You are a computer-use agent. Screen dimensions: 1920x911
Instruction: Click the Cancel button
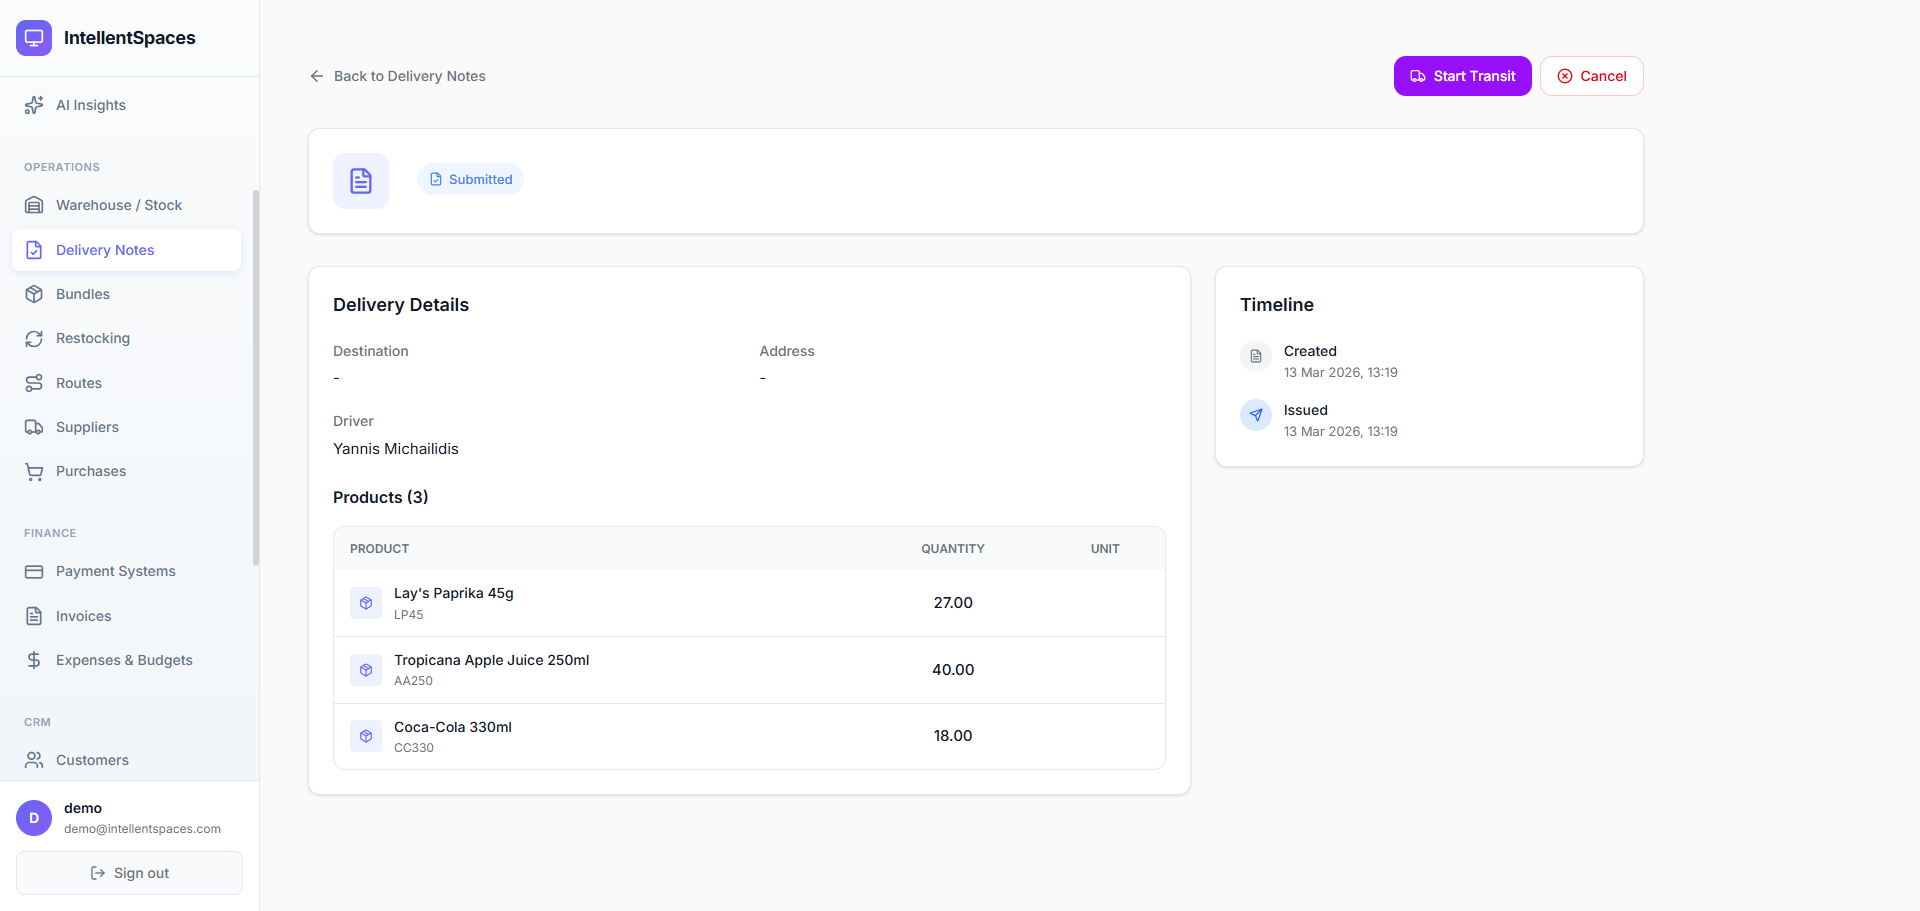click(1591, 76)
